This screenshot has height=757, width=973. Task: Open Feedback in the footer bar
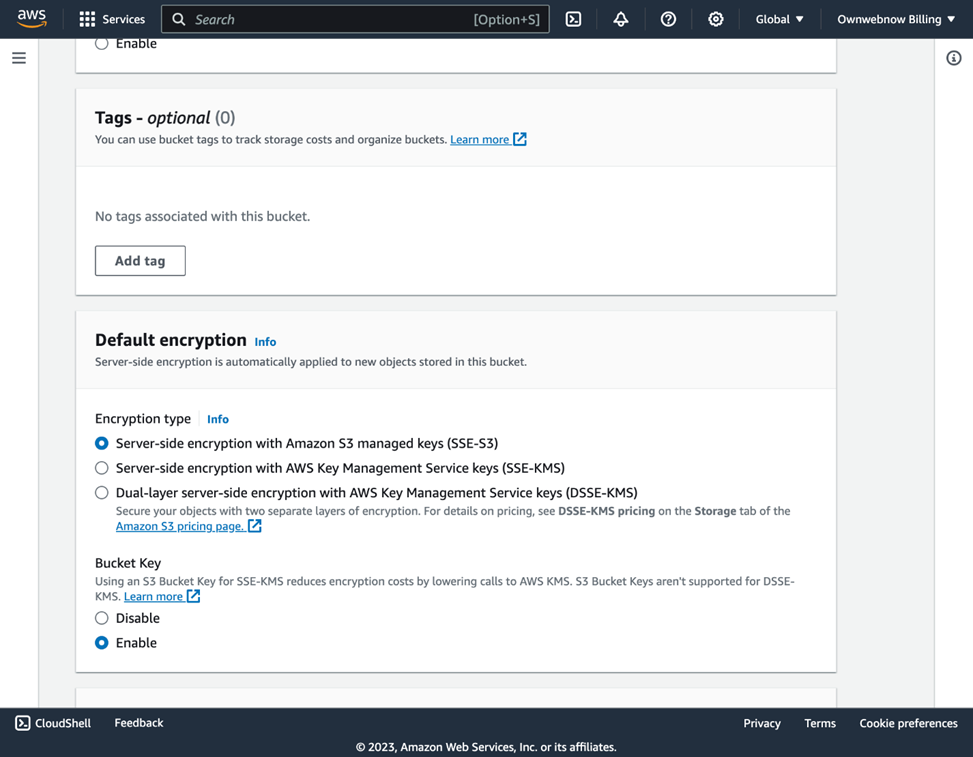pos(138,723)
